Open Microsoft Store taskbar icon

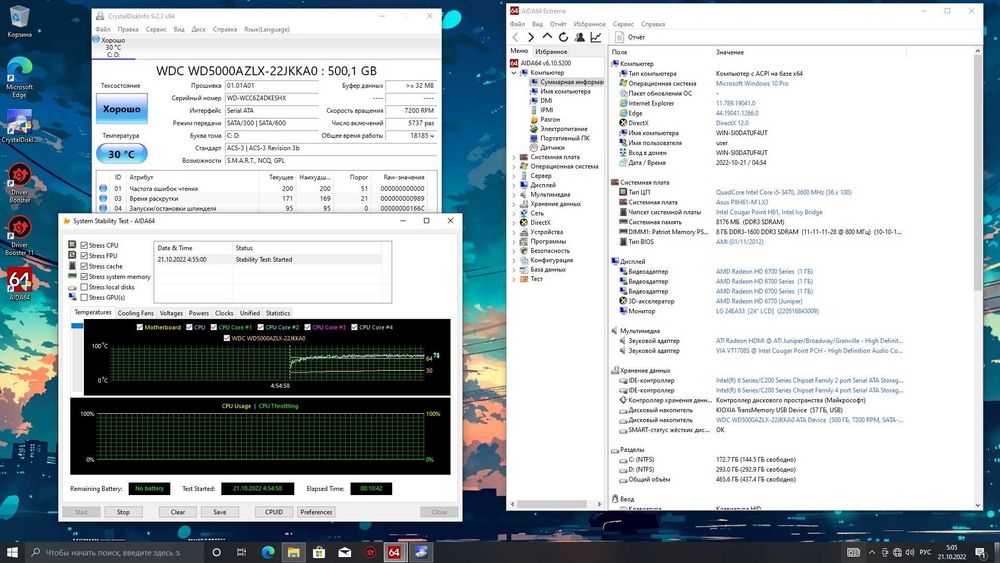pyautogui.click(x=319, y=552)
